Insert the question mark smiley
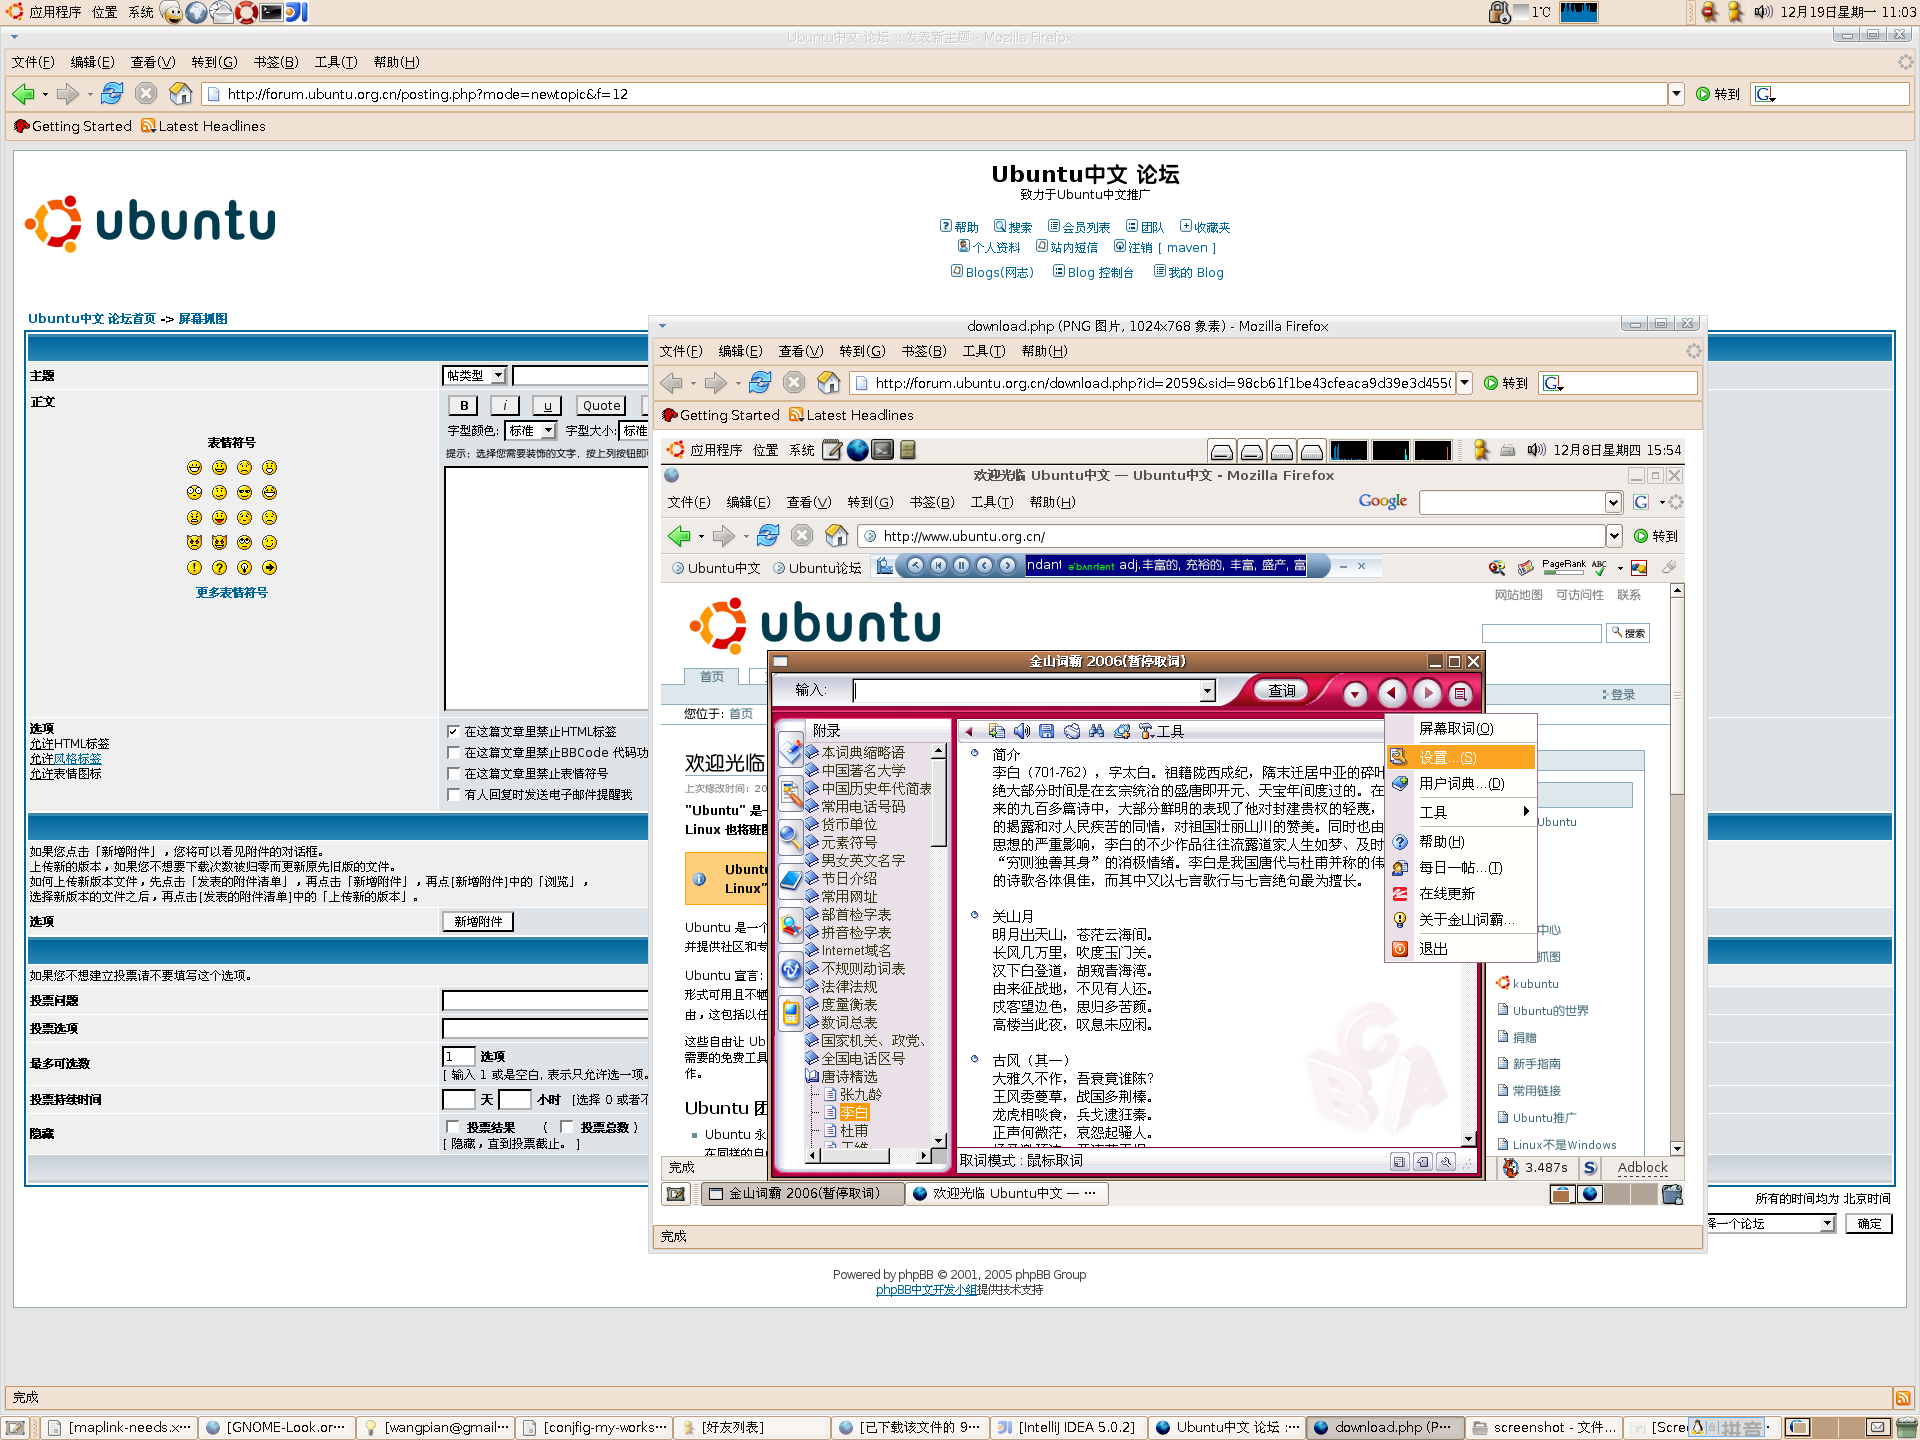The height and width of the screenshot is (1440, 1920). click(219, 568)
